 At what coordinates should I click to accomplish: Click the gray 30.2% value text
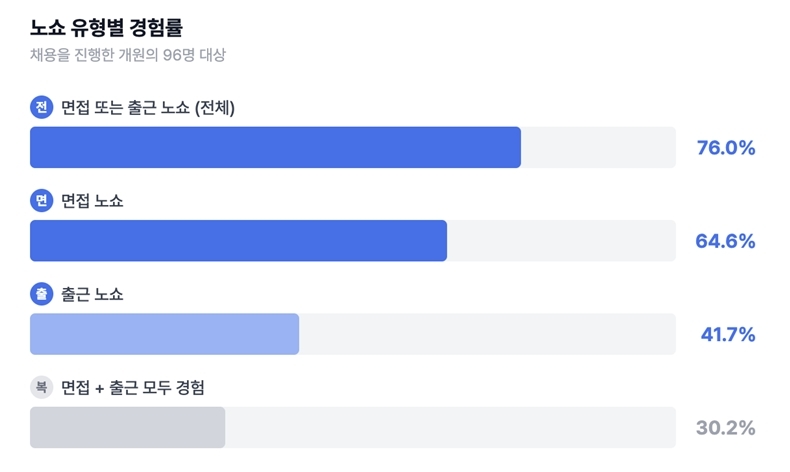(x=725, y=428)
